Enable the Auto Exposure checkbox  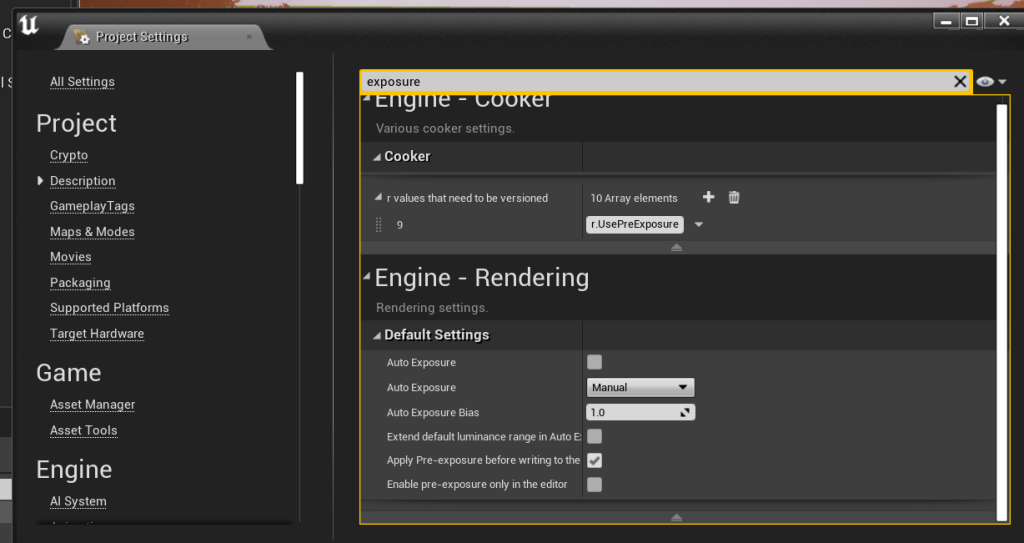595,362
